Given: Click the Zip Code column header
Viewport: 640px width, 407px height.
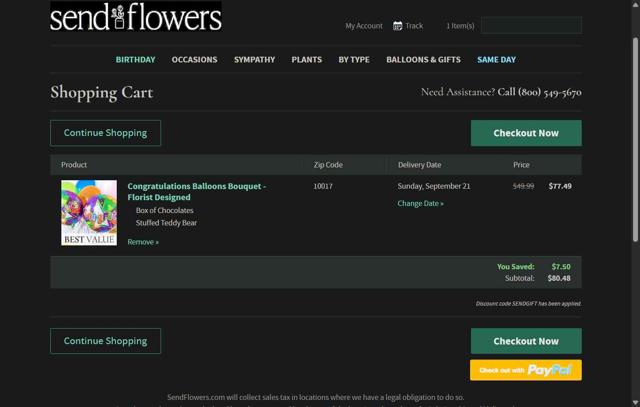Looking at the screenshot, I should (328, 165).
